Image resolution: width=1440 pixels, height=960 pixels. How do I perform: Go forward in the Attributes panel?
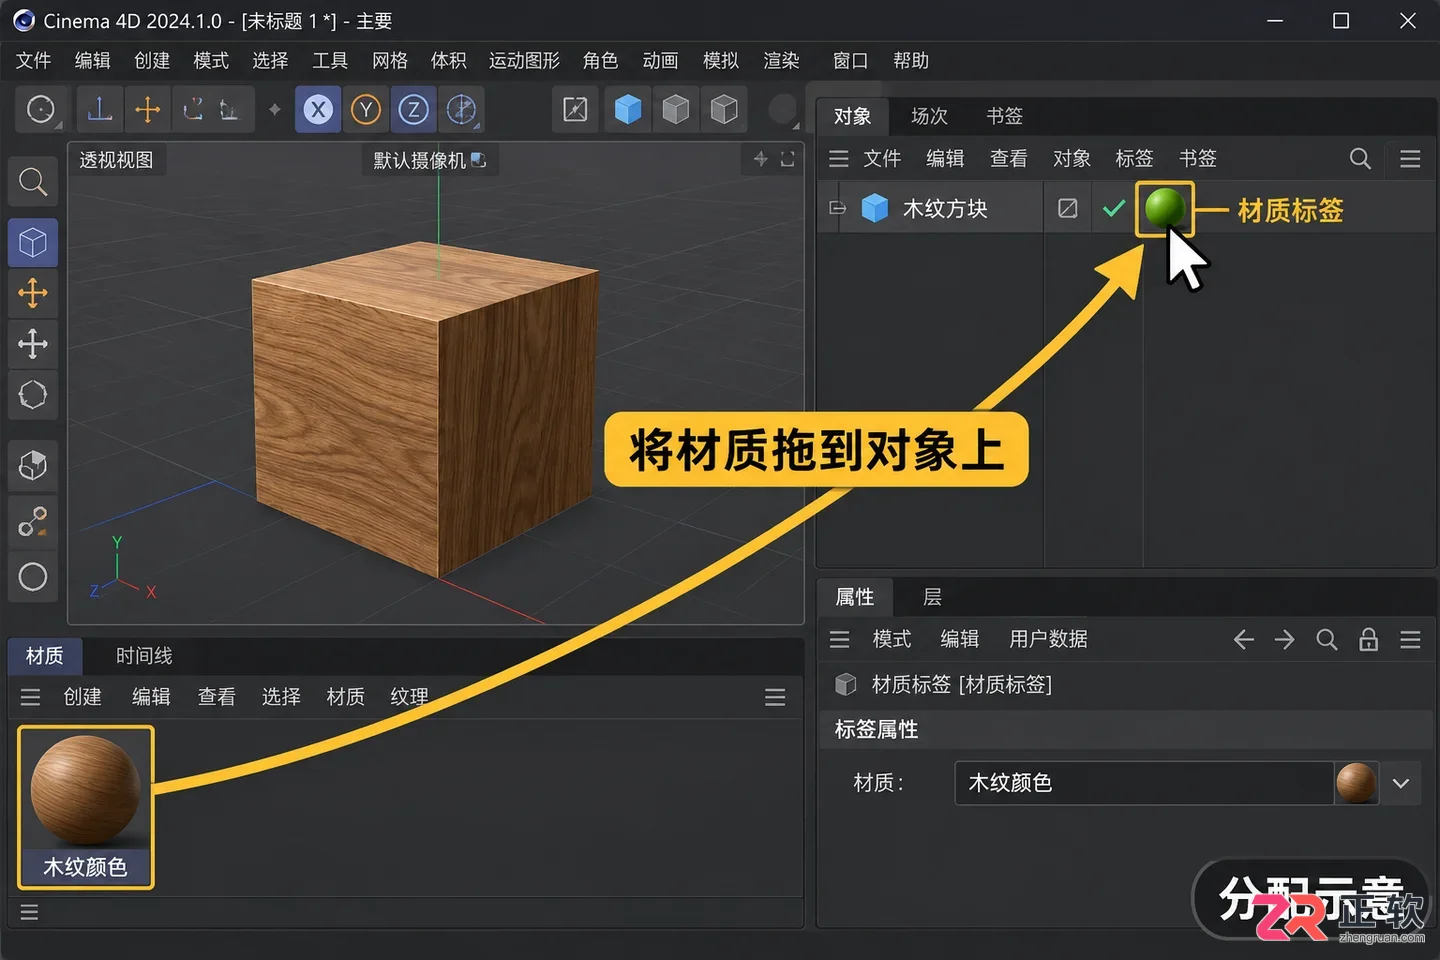(x=1285, y=639)
